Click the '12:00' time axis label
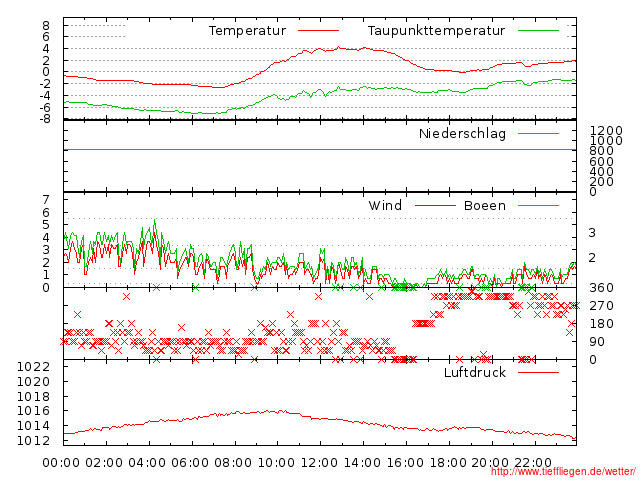The height and width of the screenshot is (480, 640). point(319,463)
